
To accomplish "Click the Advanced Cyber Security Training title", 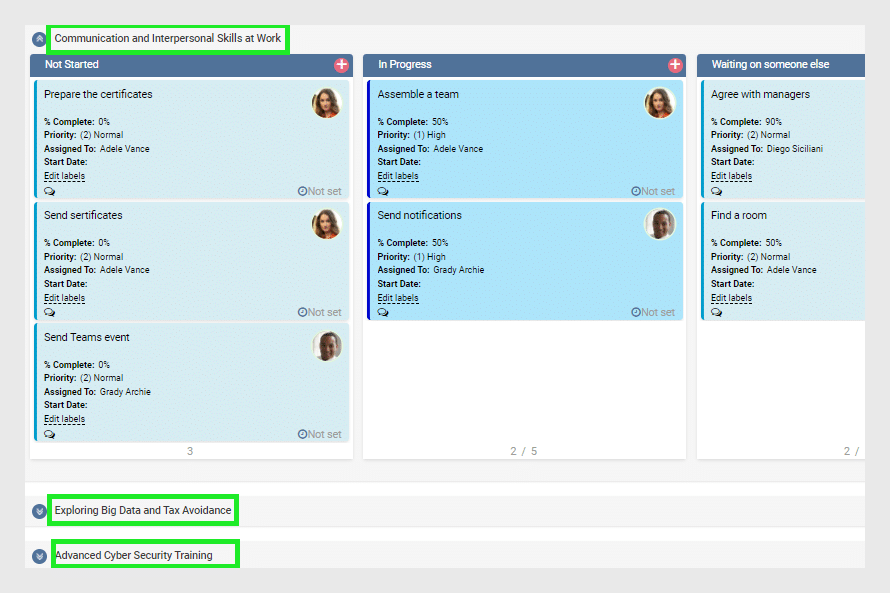I will click(134, 555).
